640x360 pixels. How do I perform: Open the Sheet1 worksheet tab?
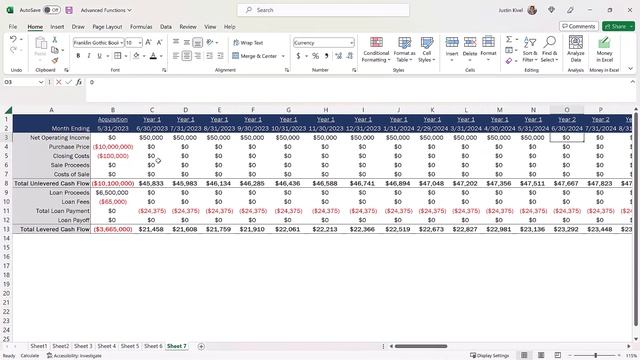point(39,346)
